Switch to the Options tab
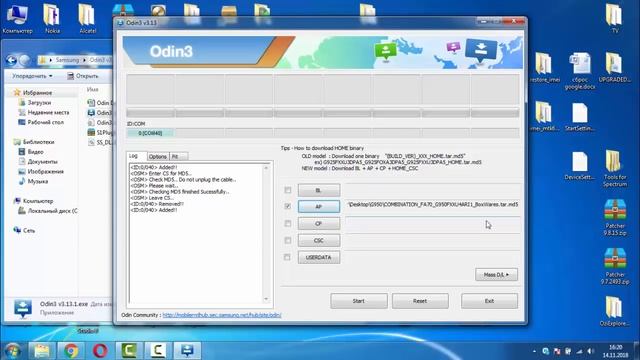 coord(158,156)
